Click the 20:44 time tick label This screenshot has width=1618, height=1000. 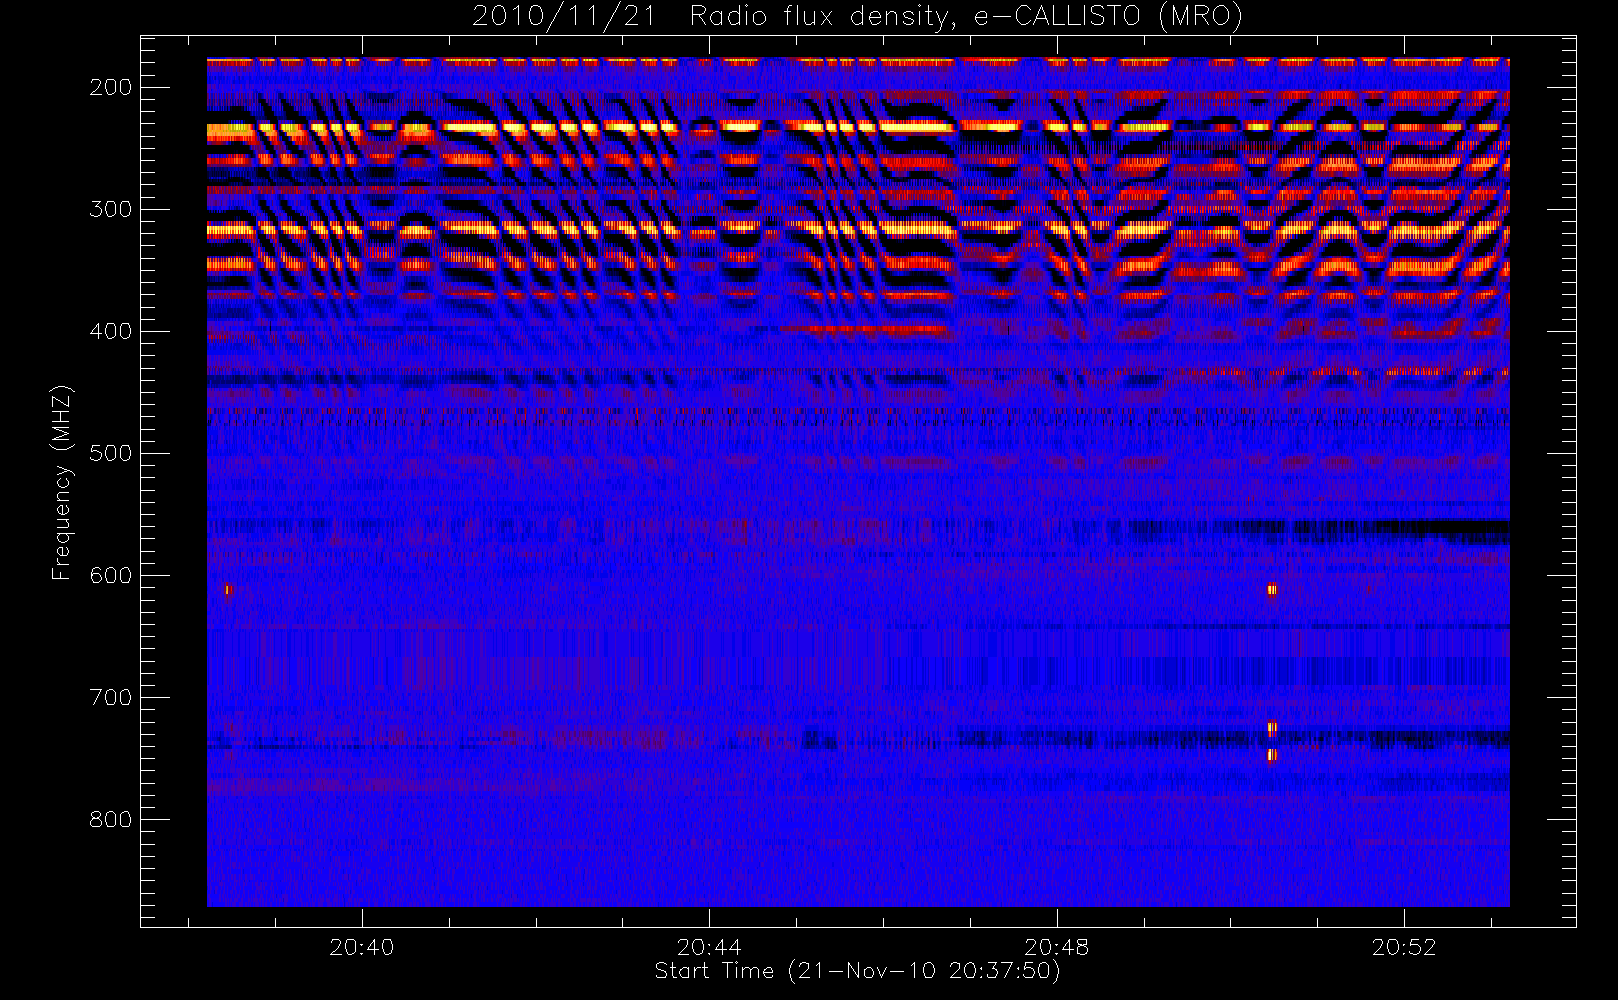709,947
